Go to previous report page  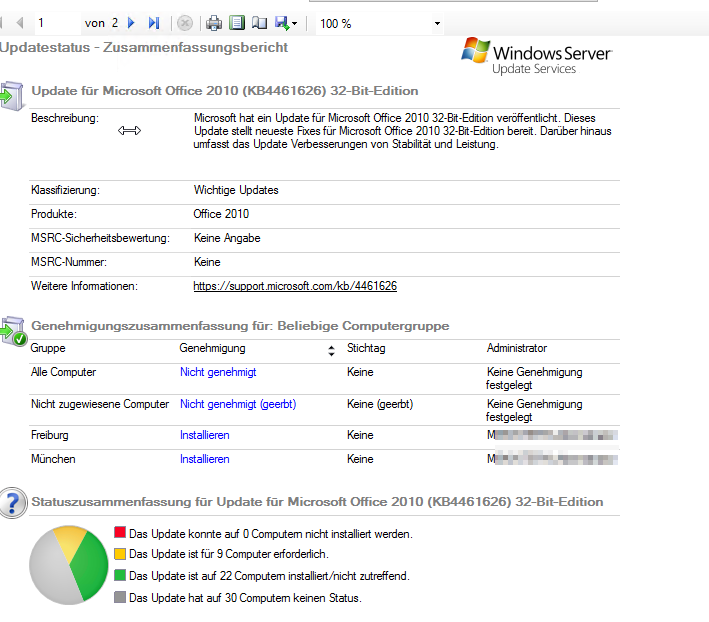point(20,23)
